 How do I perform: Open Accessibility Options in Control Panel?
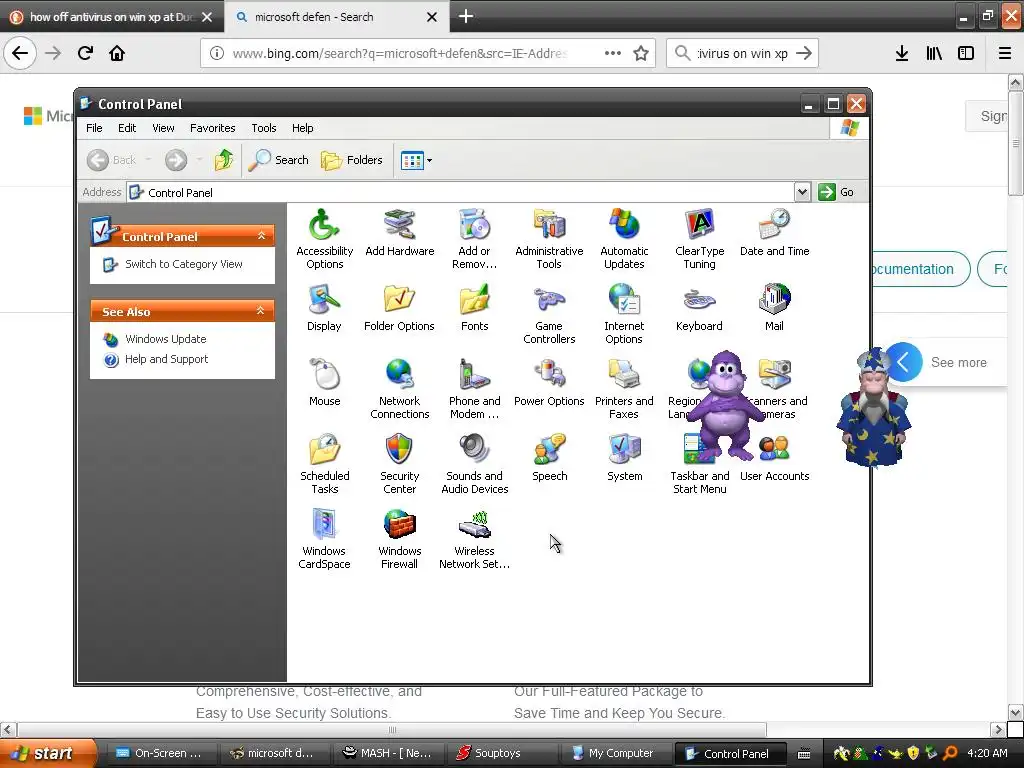tap(325, 239)
